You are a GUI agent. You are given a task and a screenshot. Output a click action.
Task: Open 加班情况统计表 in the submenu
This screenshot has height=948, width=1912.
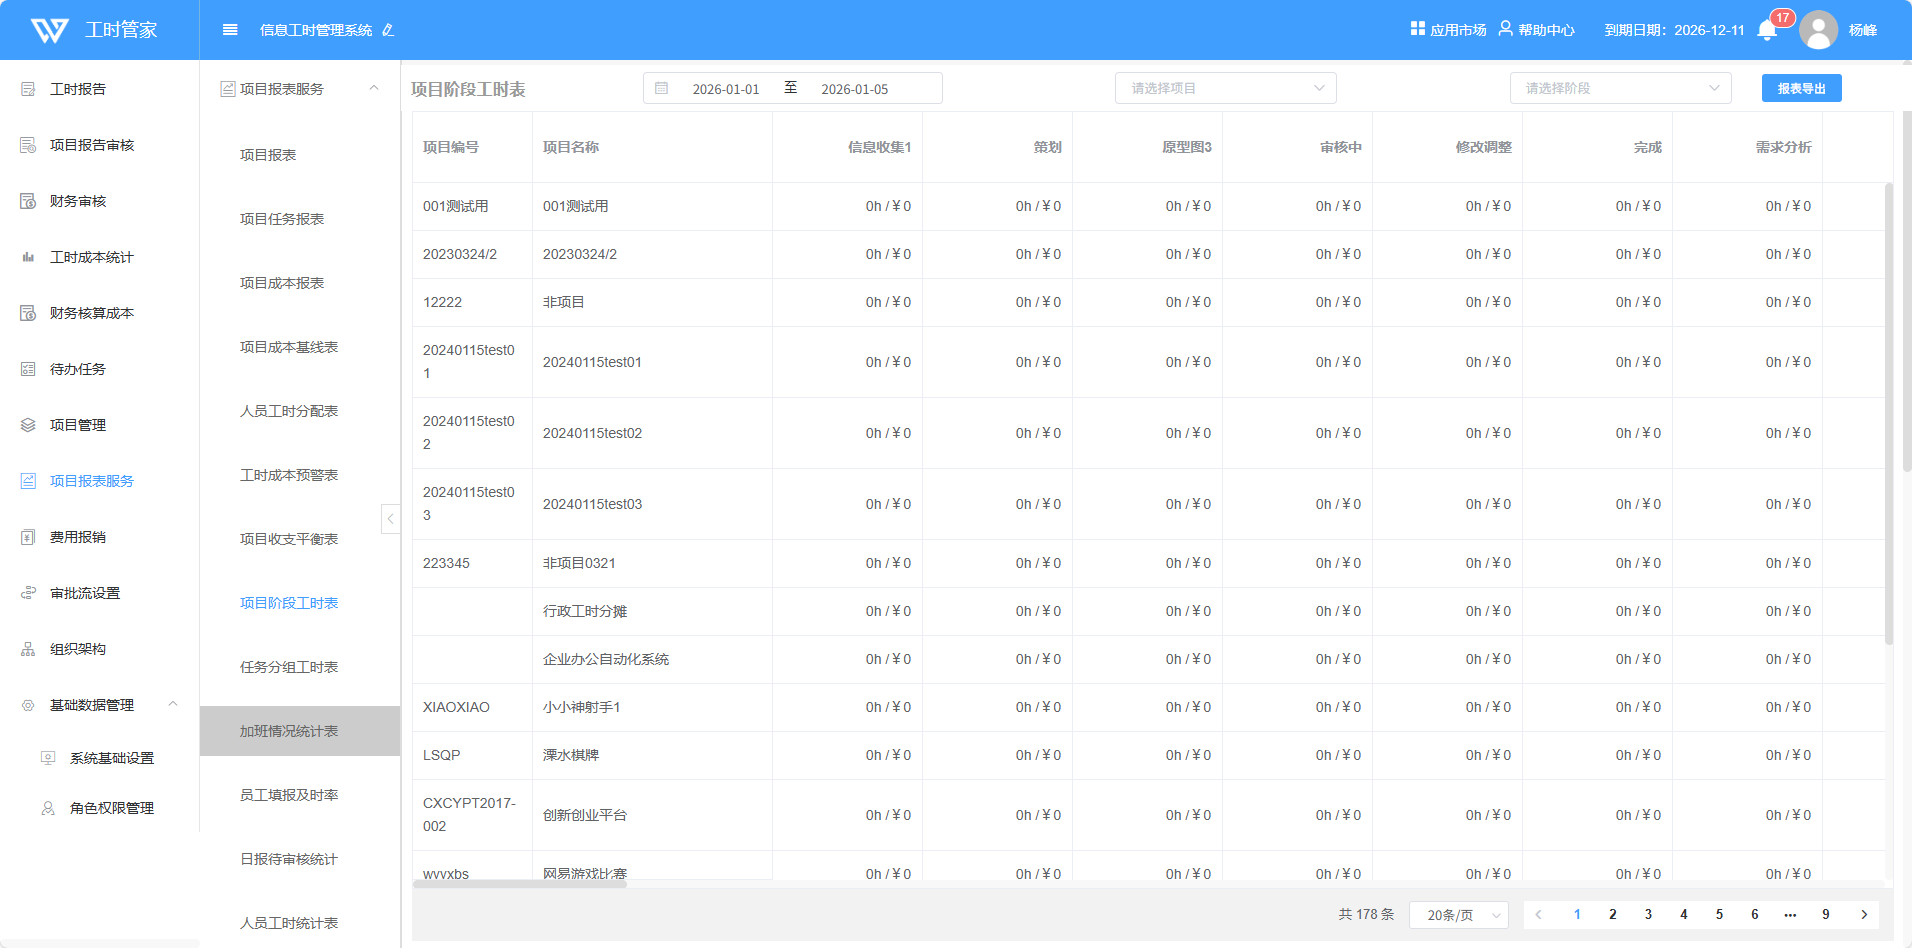[289, 731]
